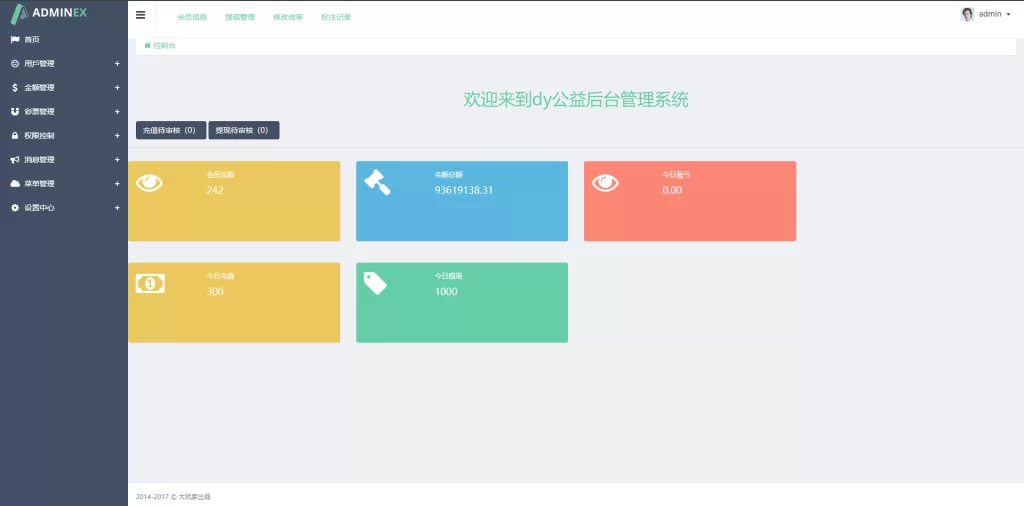Image resolution: width=1024 pixels, height=506 pixels.
Task: Click the gavel icon on the blue card
Action: click(376, 182)
